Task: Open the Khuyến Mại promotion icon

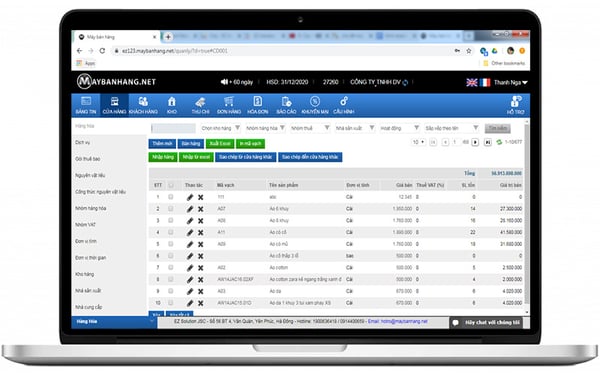Action: [x=315, y=101]
